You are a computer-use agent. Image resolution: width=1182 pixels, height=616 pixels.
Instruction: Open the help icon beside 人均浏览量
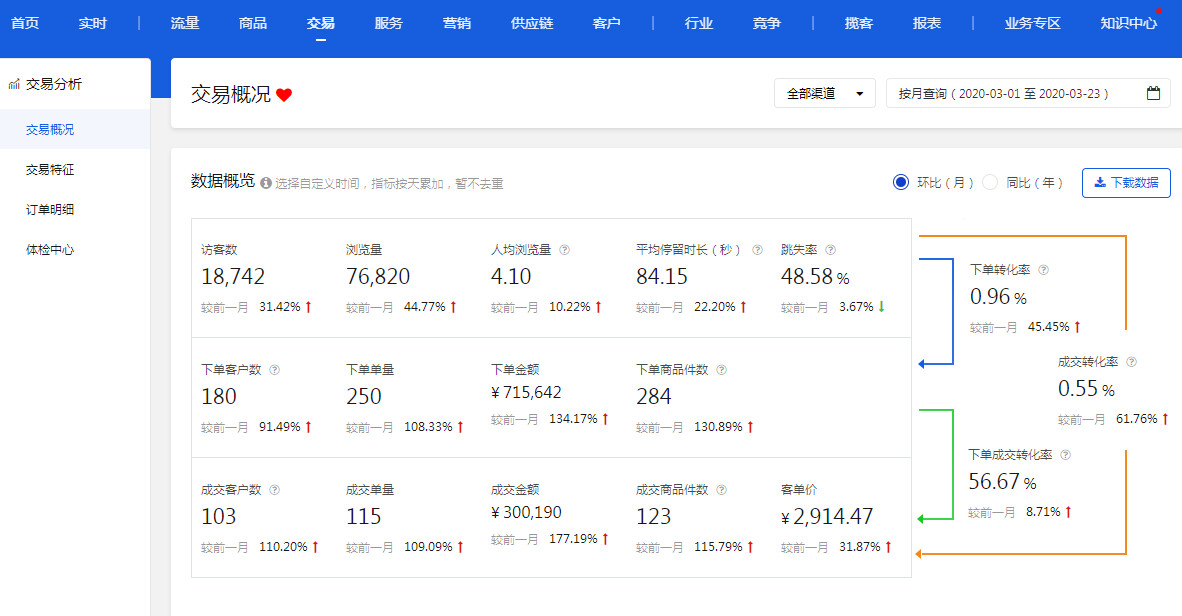(x=564, y=247)
